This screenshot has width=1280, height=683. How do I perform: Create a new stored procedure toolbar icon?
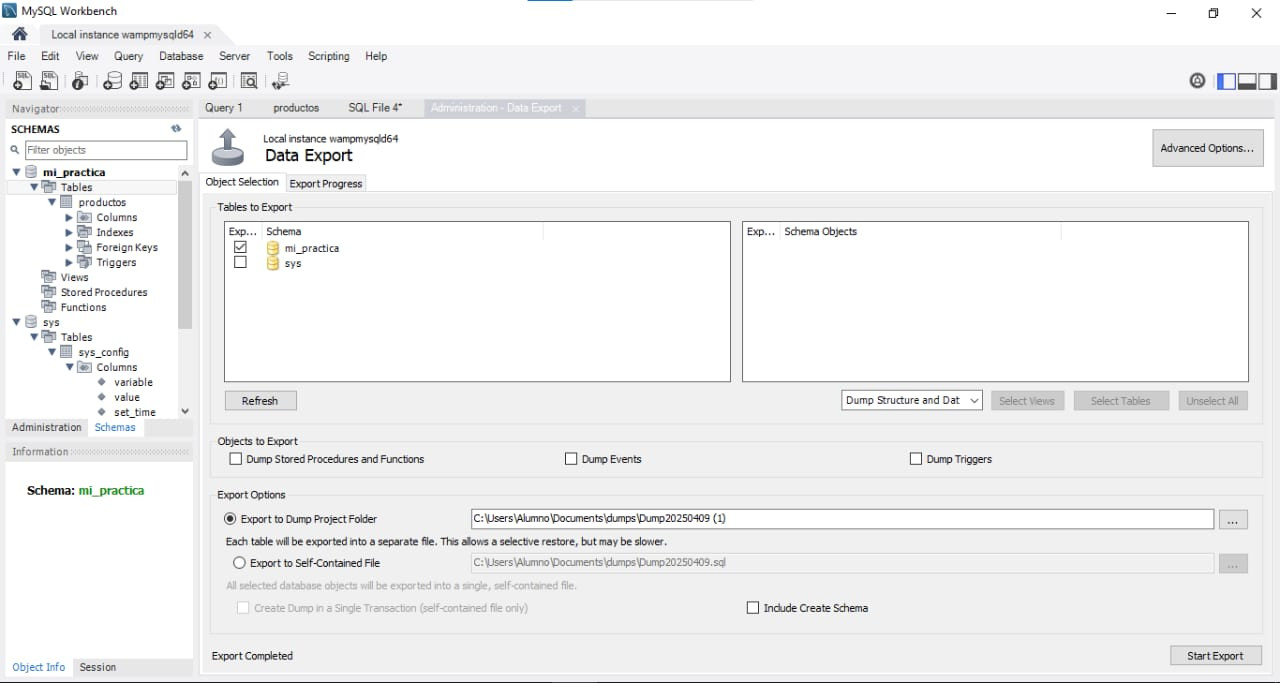coord(191,81)
